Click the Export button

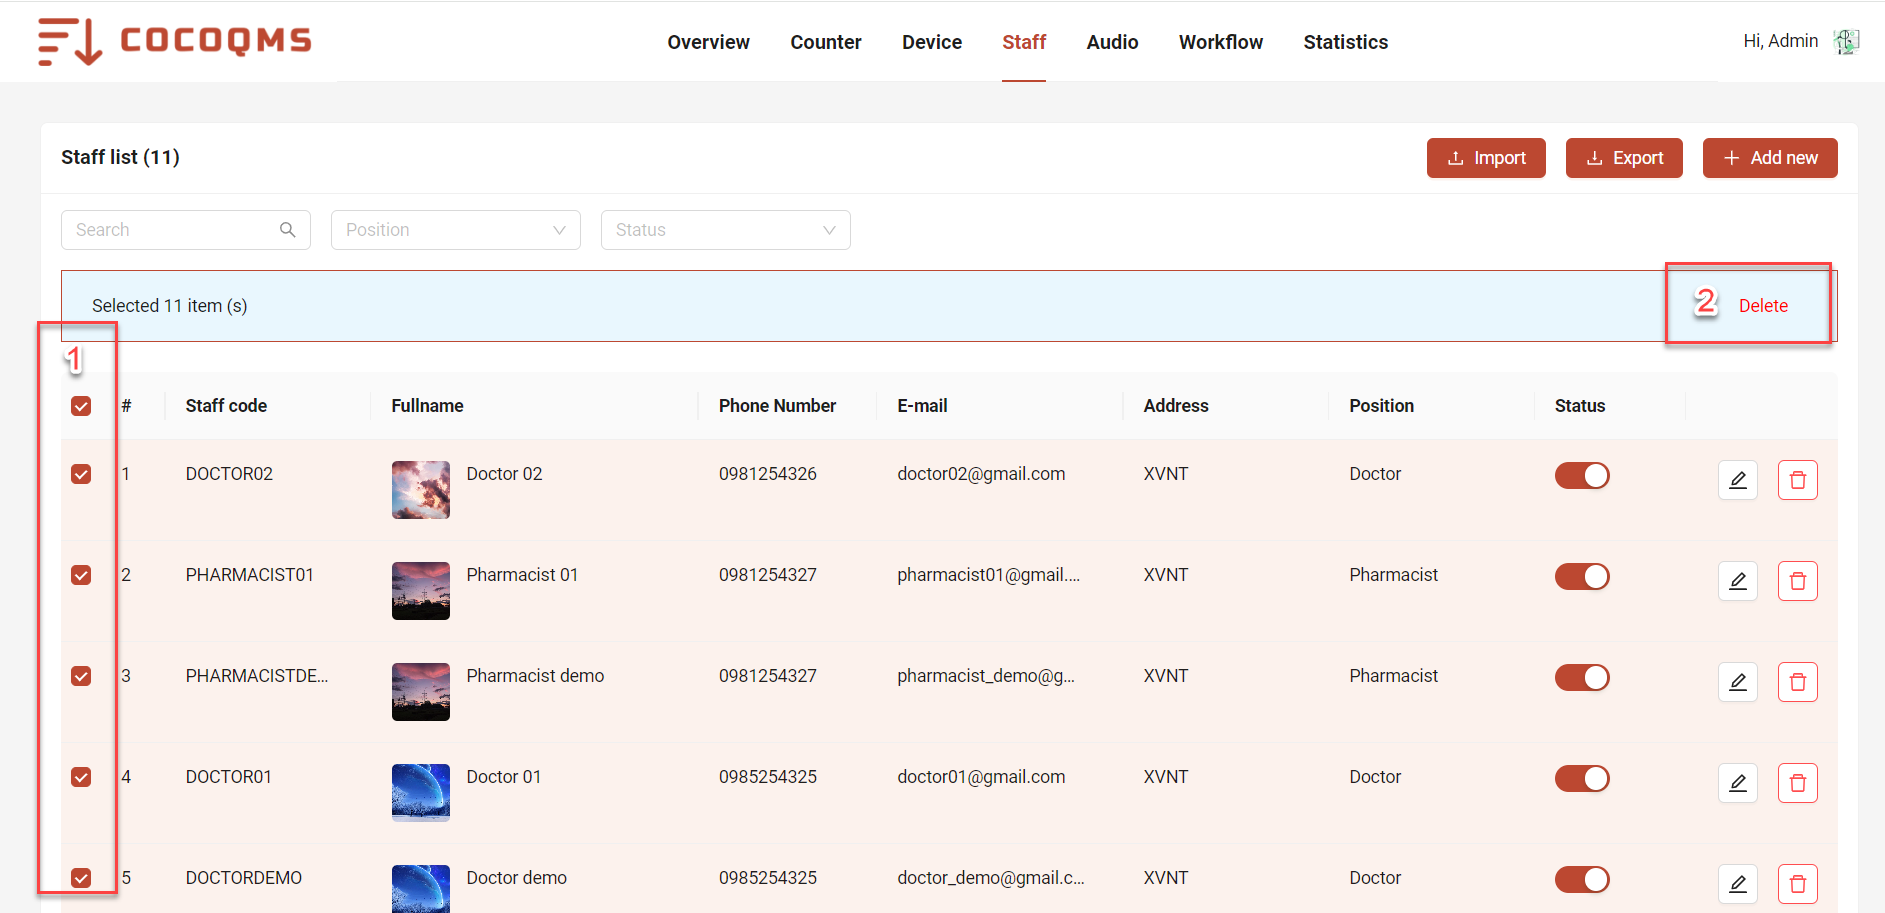tap(1624, 158)
